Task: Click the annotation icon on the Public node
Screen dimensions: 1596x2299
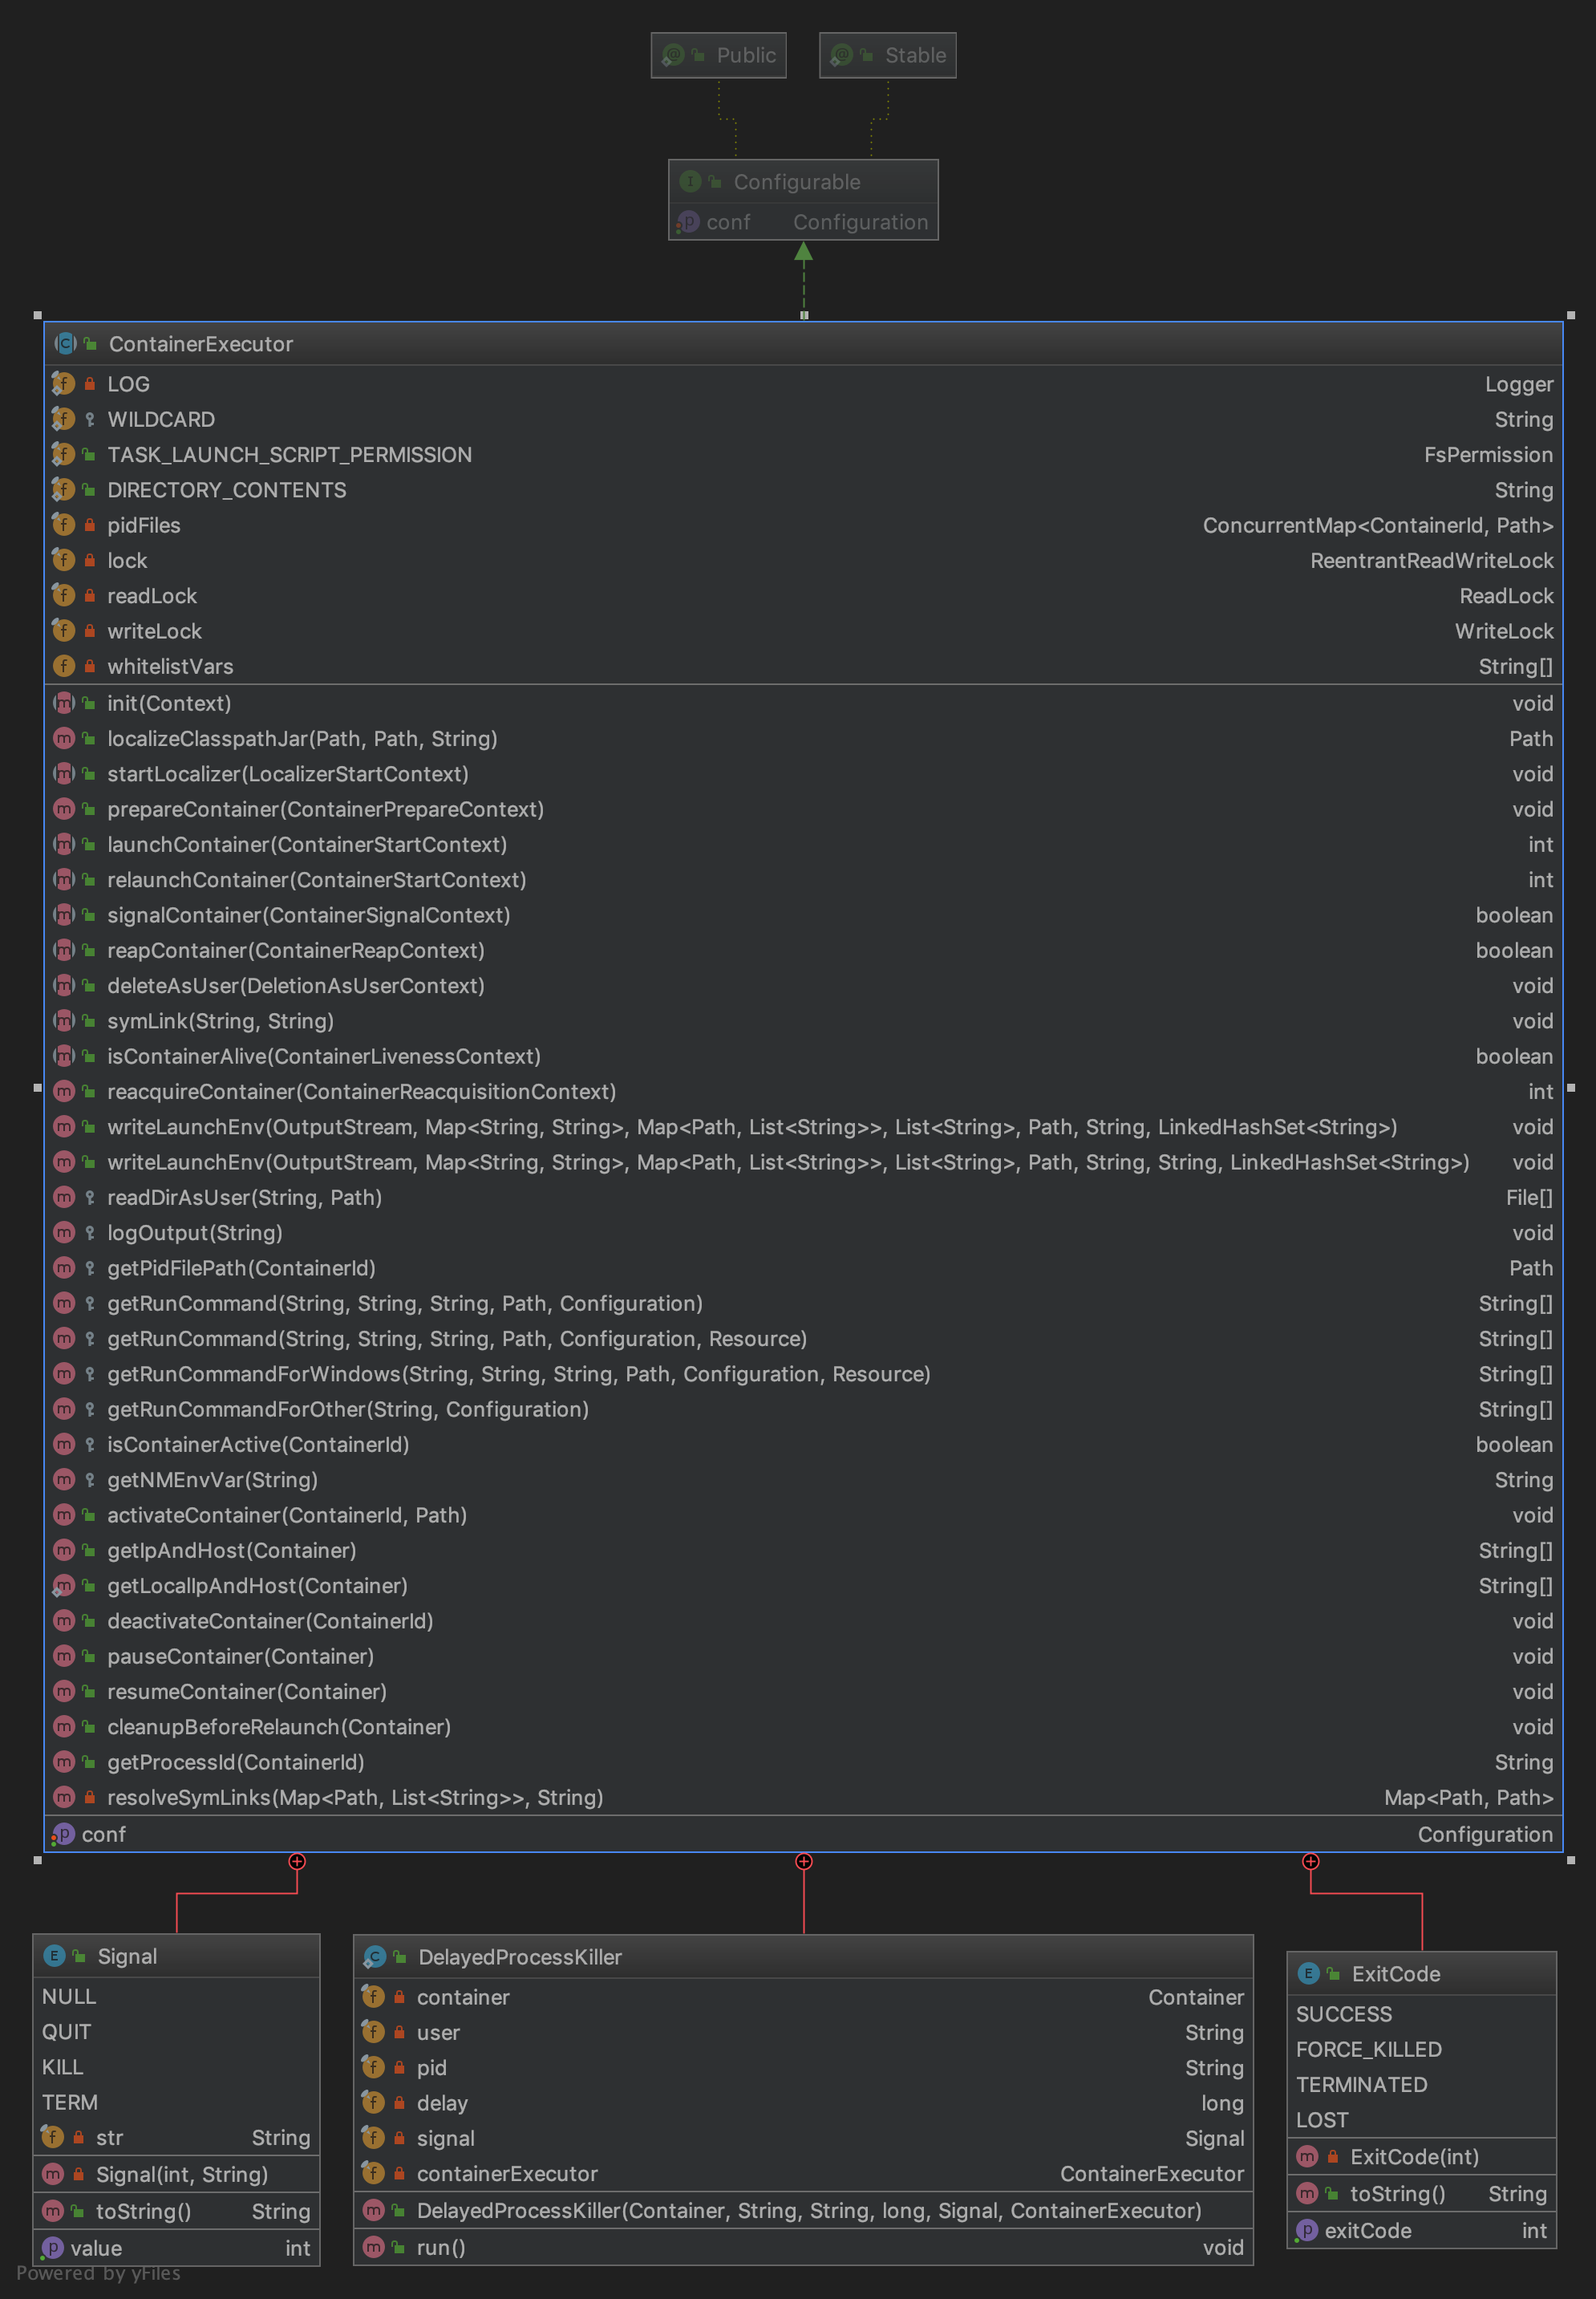Action: coord(672,55)
